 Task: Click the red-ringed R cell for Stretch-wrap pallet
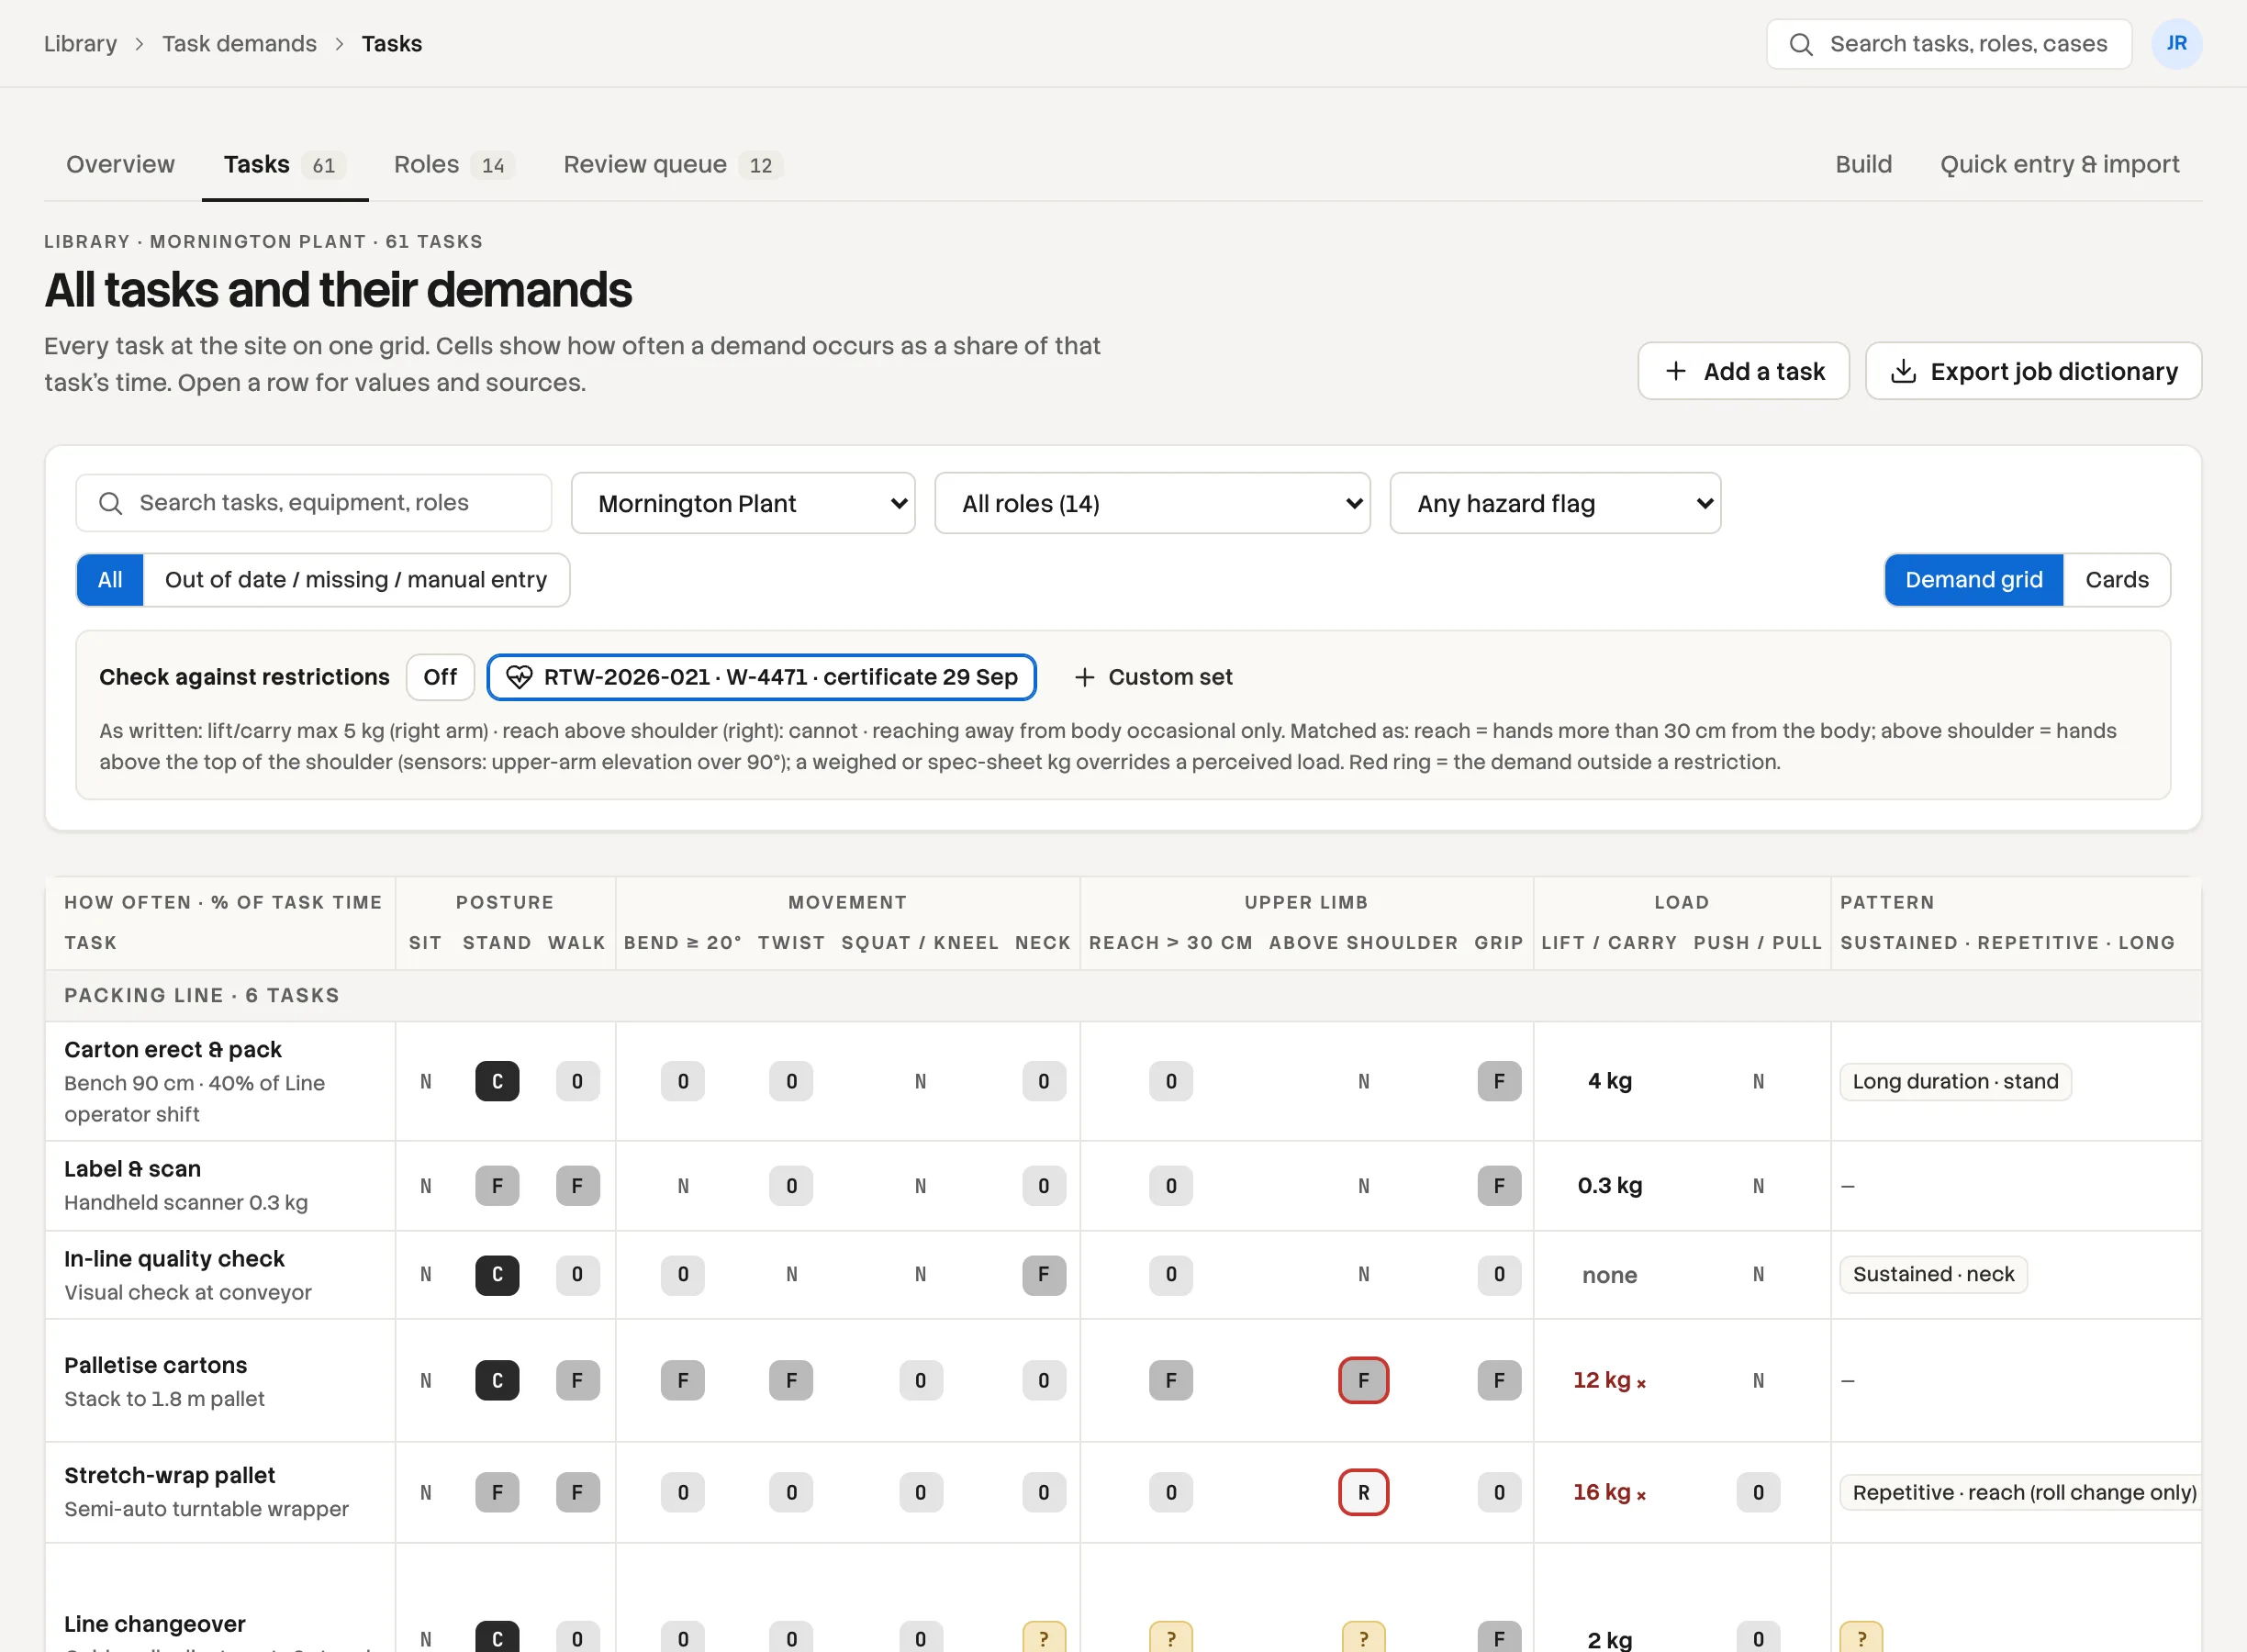click(x=1363, y=1492)
